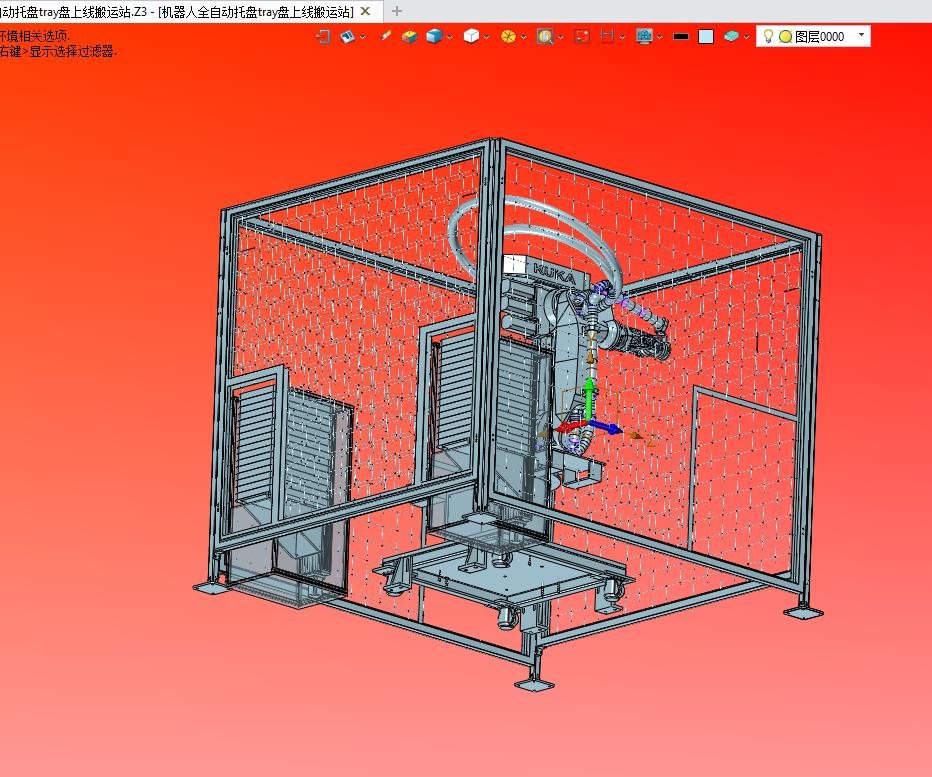Screen dimensions: 932x777
Task: Open the zoom magnifier dropdown arrow
Action: [561, 37]
